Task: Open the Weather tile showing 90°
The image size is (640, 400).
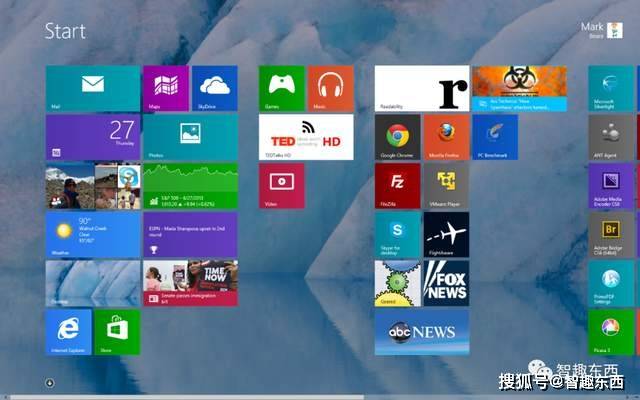Action: (93, 235)
